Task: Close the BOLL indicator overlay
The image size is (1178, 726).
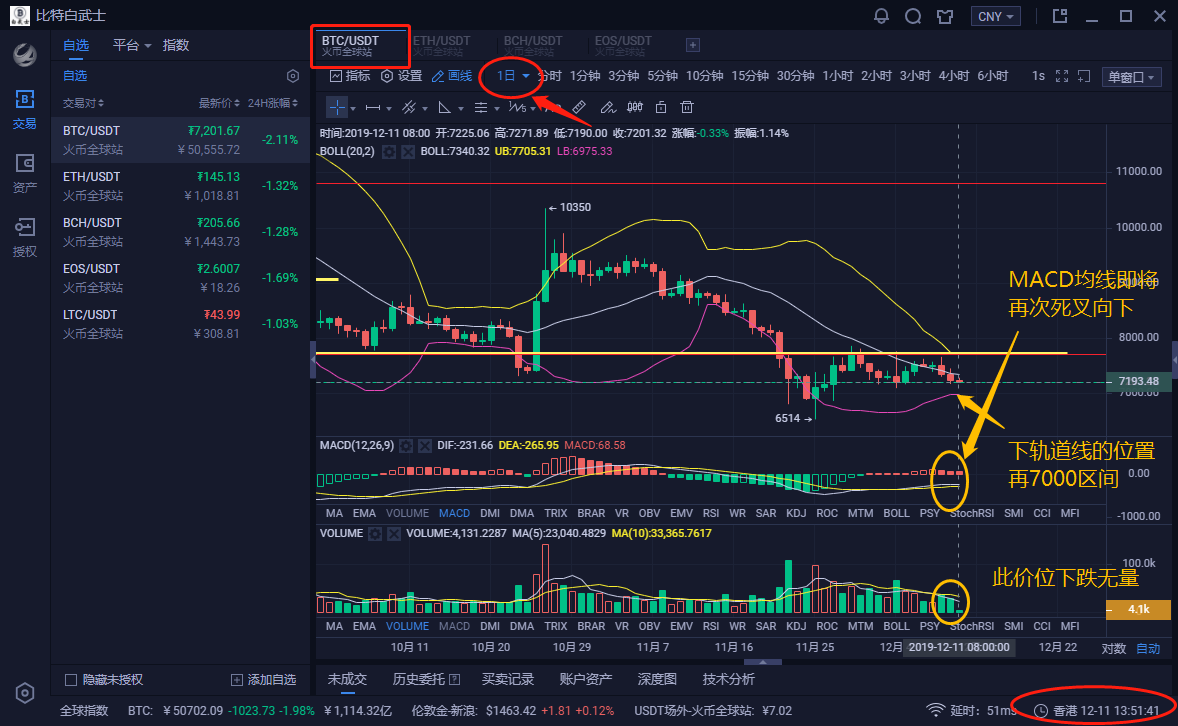Action: [408, 151]
